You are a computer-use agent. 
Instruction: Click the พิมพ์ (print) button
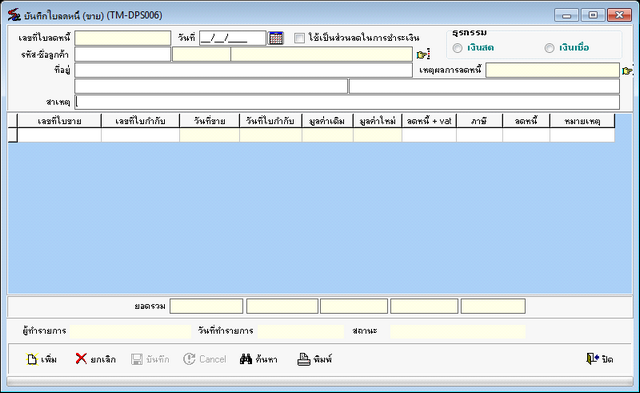coord(314,359)
